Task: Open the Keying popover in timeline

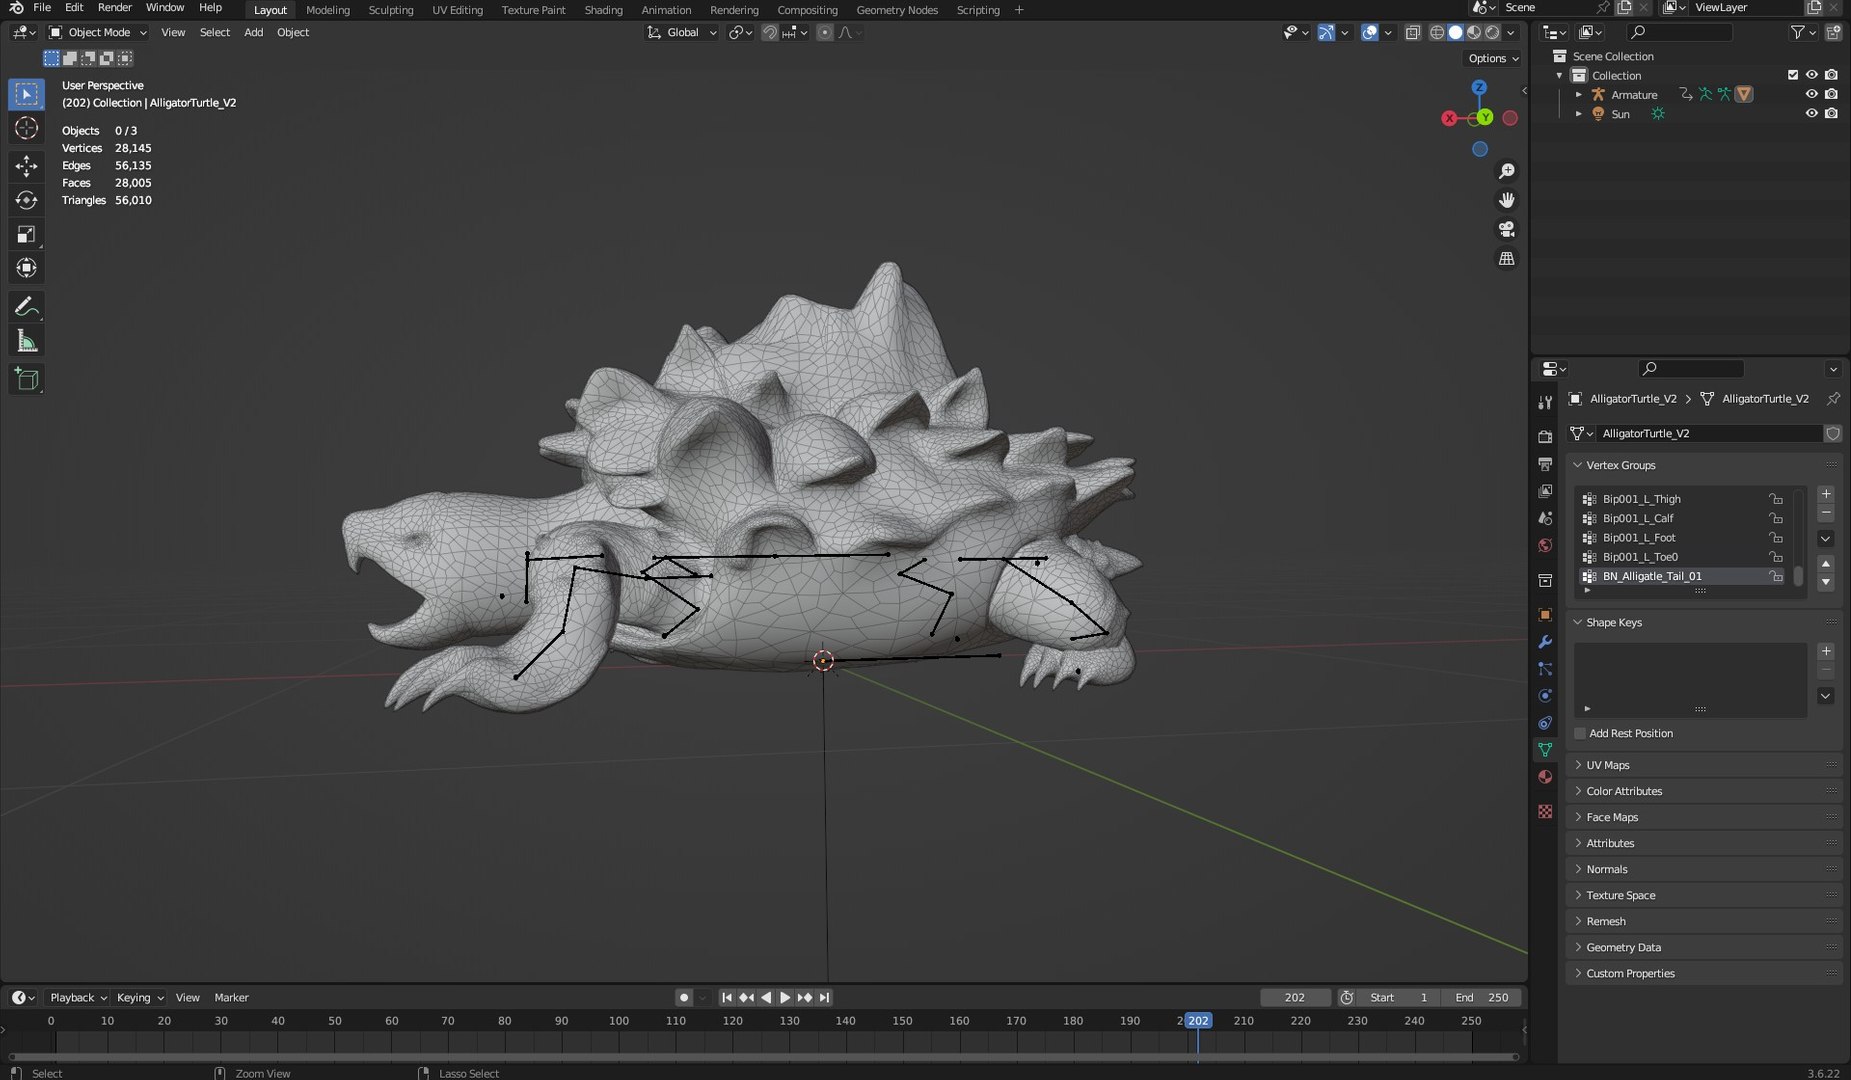Action: pyautogui.click(x=140, y=997)
